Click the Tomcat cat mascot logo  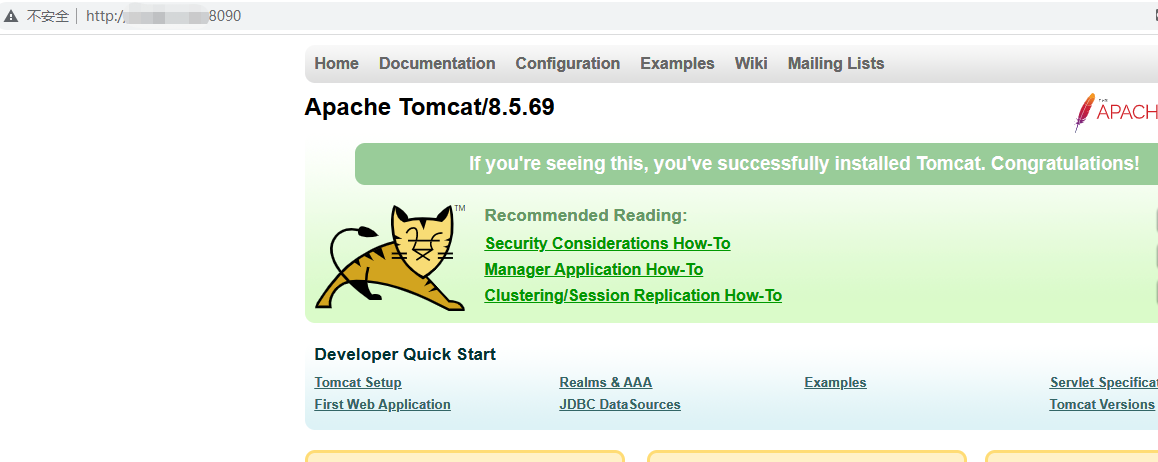[390, 258]
